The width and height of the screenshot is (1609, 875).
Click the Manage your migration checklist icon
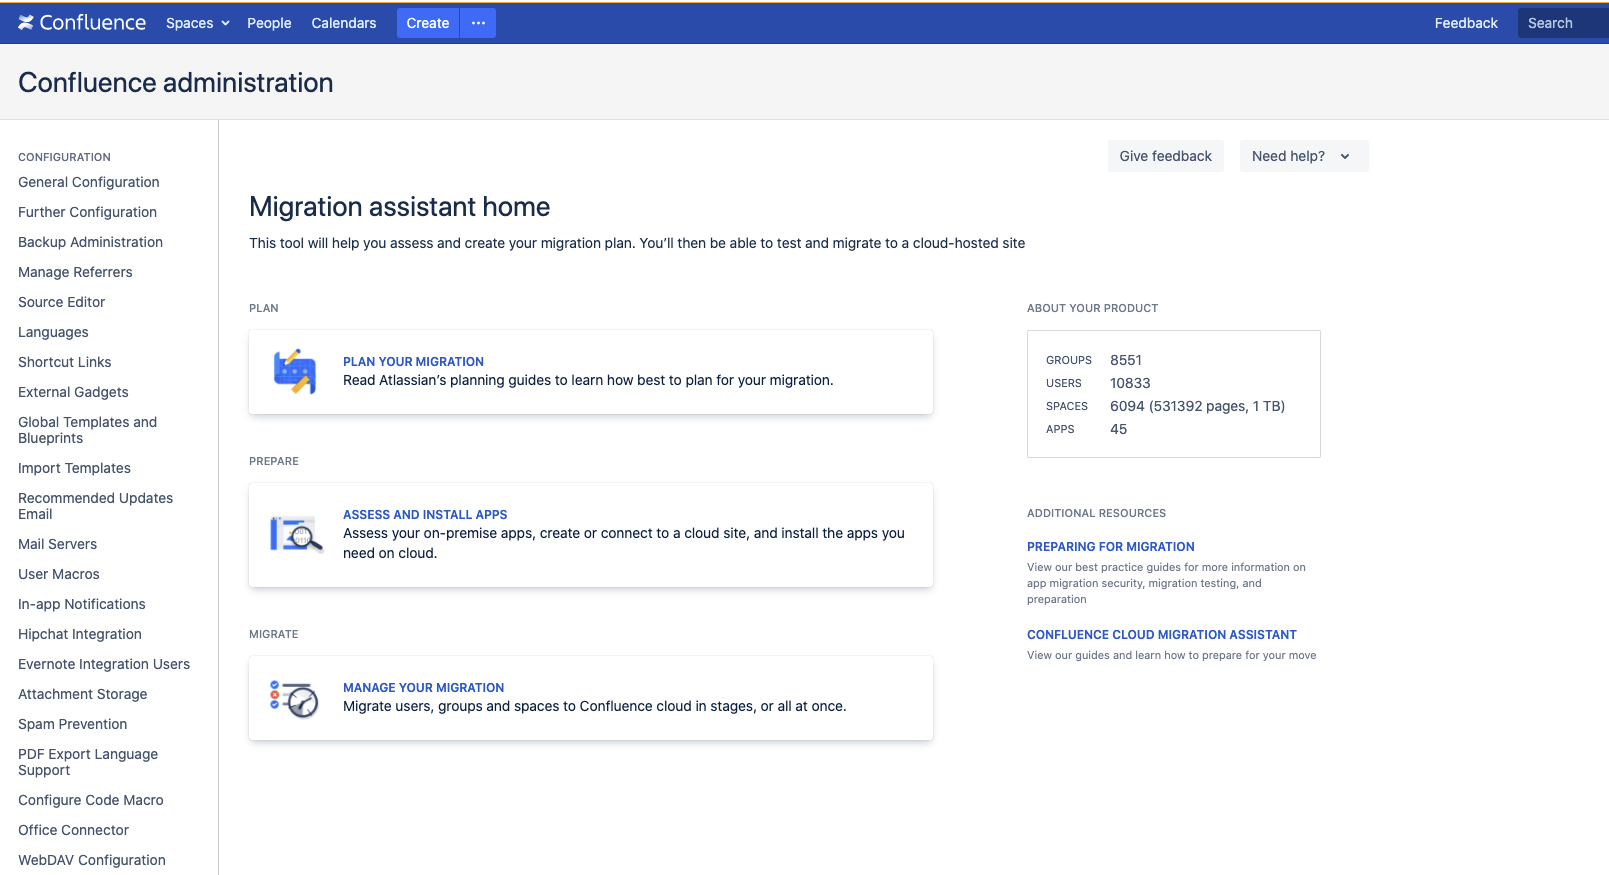[x=294, y=699]
